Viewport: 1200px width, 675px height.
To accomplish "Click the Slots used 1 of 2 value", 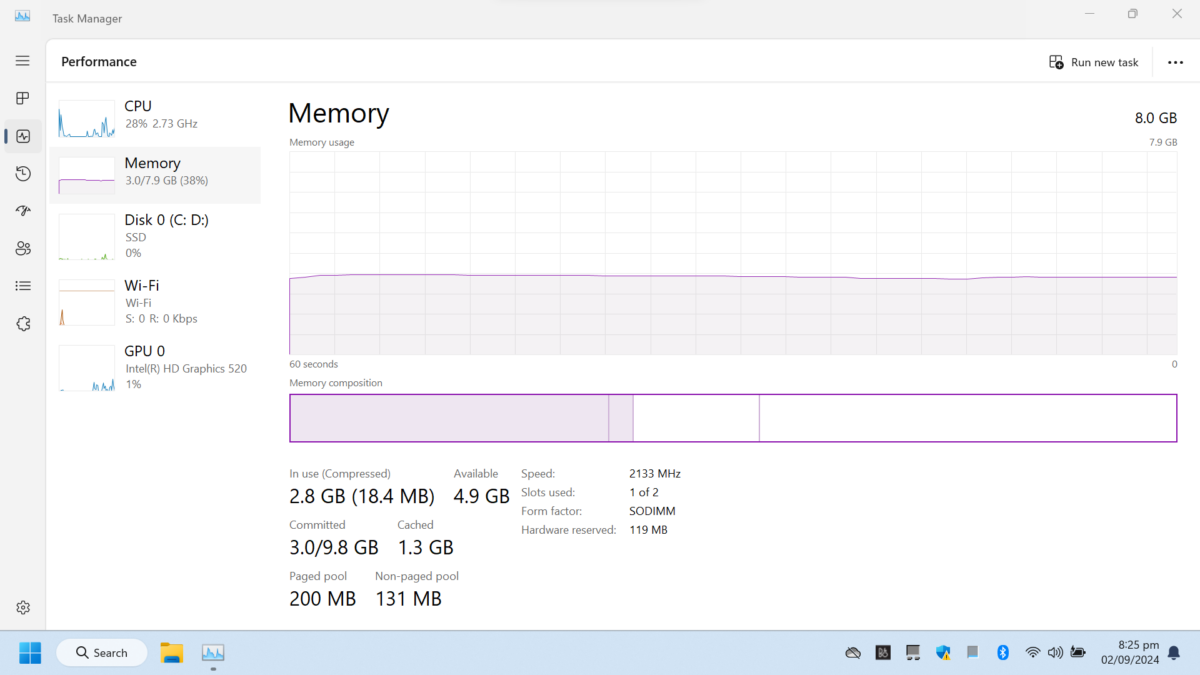I will (x=644, y=493).
